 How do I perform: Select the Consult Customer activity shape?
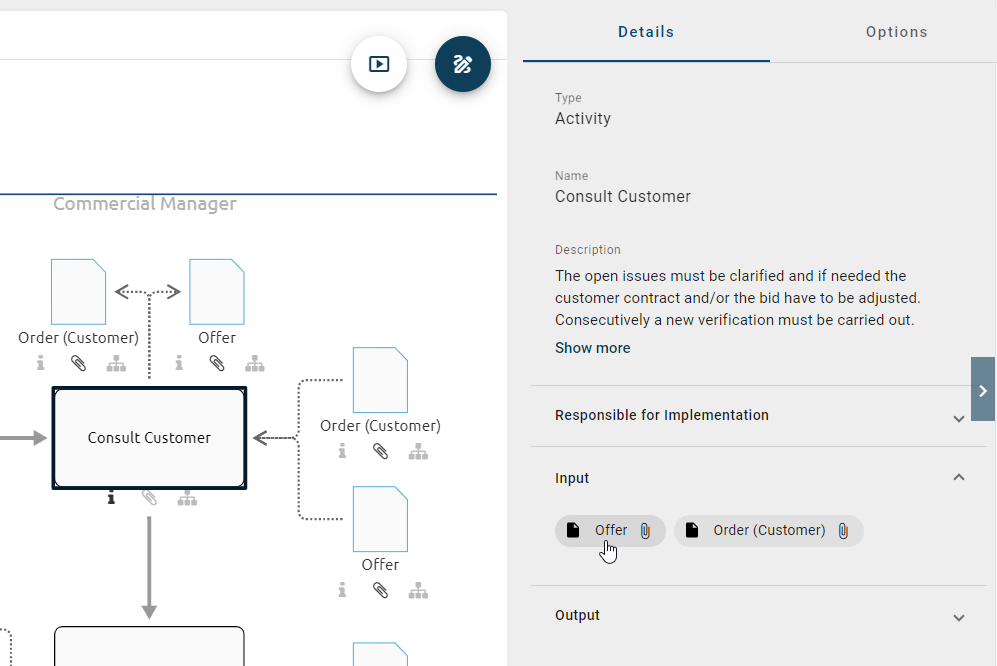point(149,437)
